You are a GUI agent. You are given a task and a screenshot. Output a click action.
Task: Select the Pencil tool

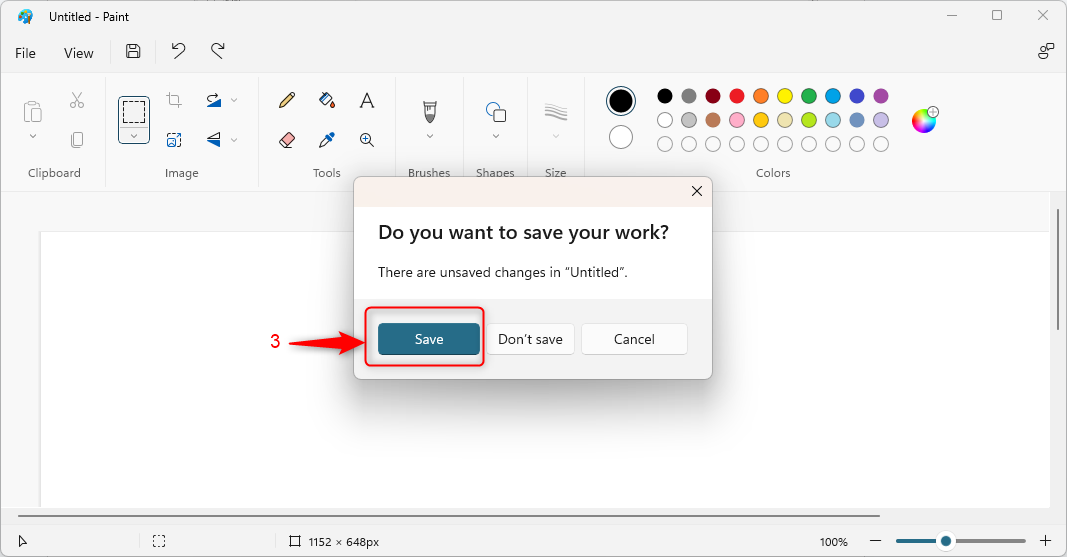coord(287,101)
